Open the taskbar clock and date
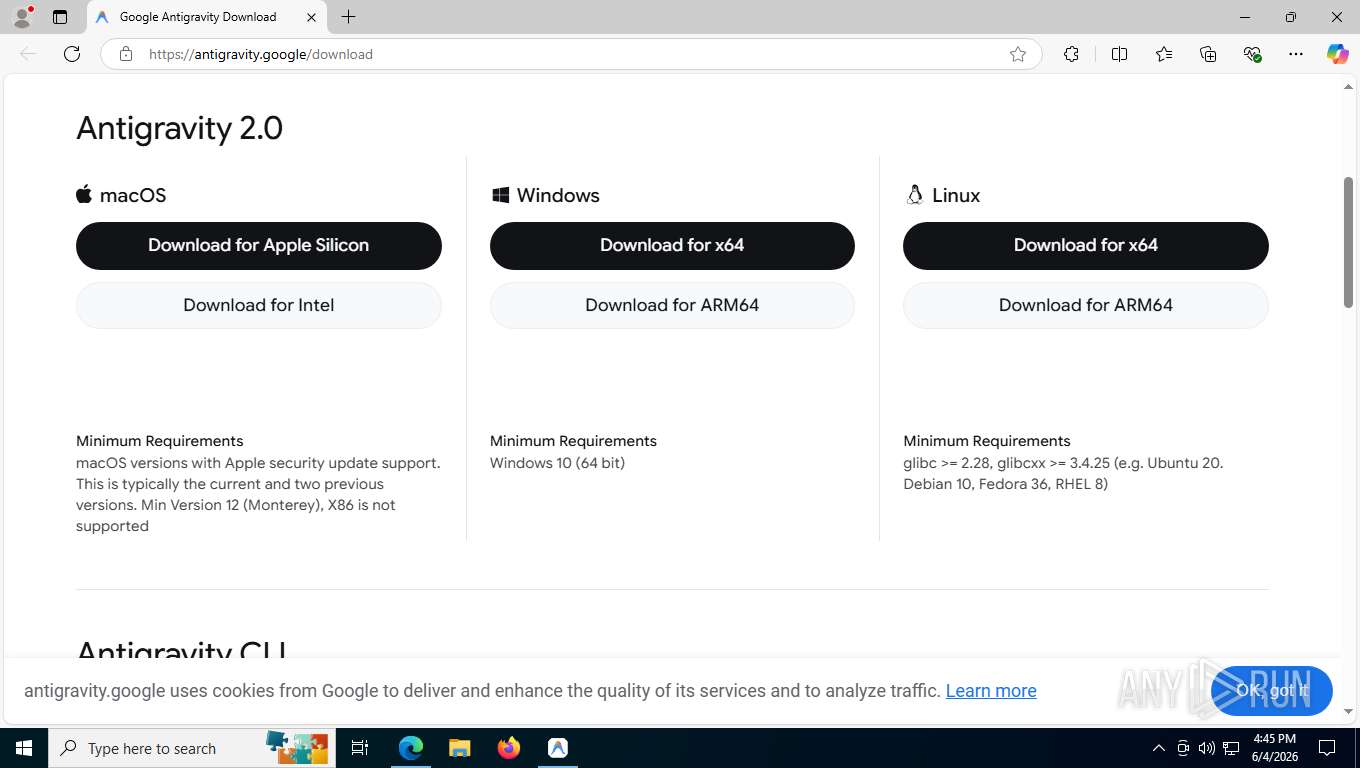The width and height of the screenshot is (1360, 768). click(x=1275, y=748)
